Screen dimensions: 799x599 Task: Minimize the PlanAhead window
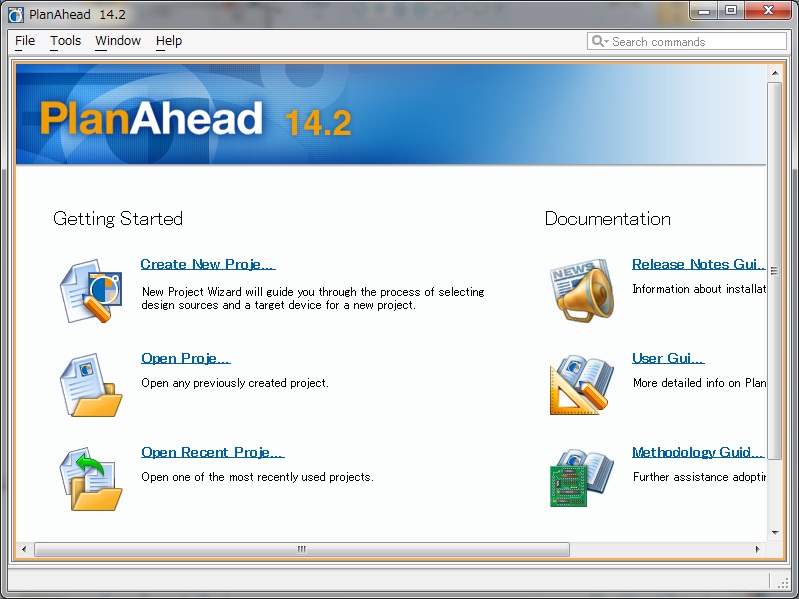coord(704,10)
